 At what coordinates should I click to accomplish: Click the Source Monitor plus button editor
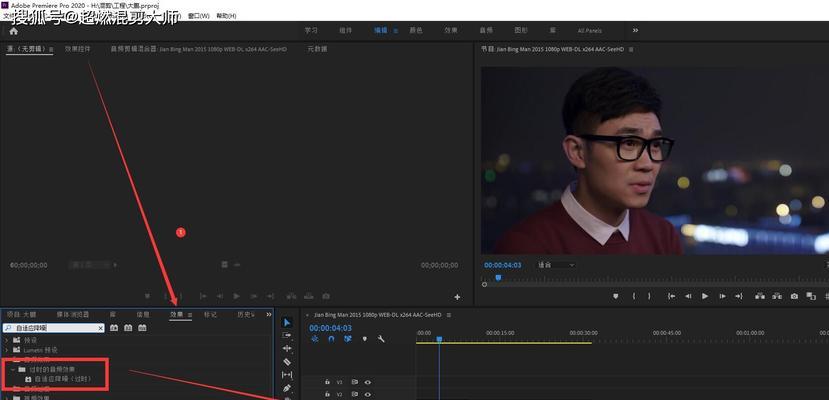pos(457,297)
